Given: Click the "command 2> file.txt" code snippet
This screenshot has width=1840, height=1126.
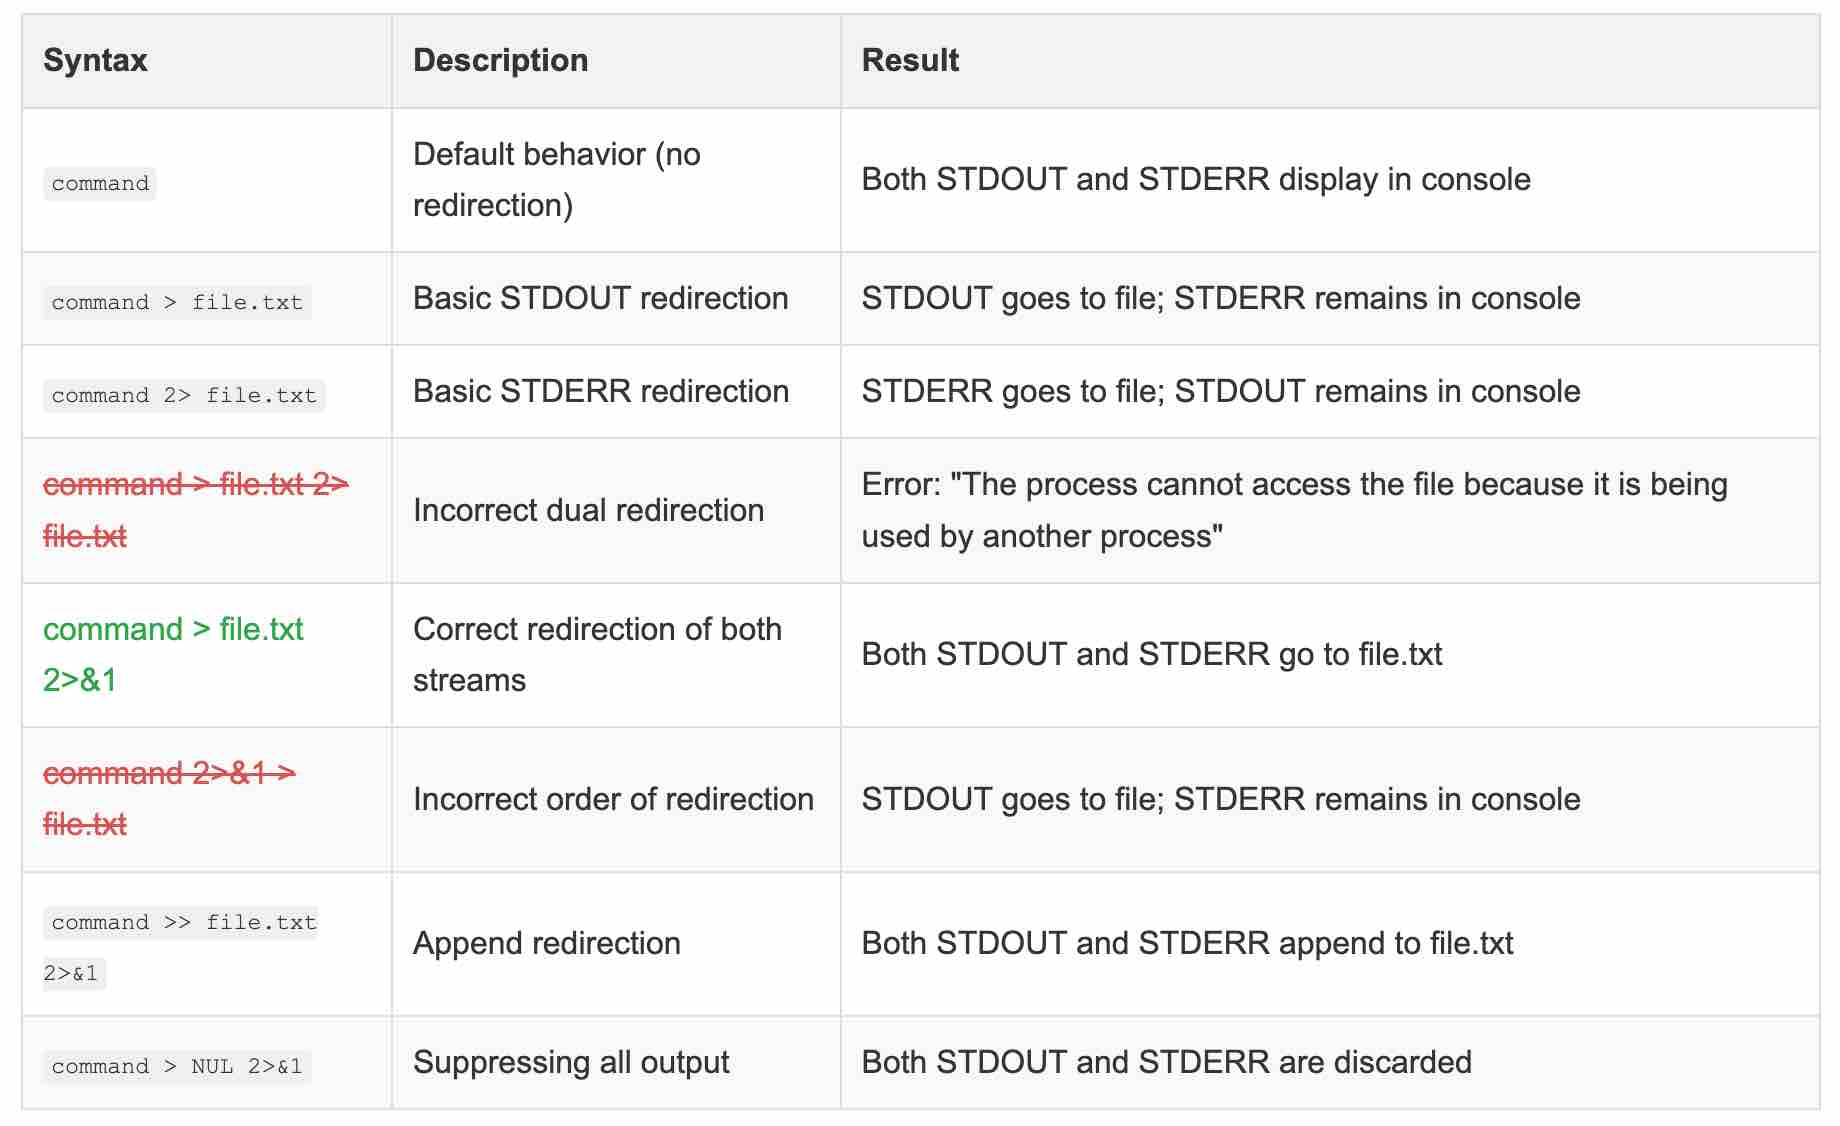Looking at the screenshot, I should (184, 395).
